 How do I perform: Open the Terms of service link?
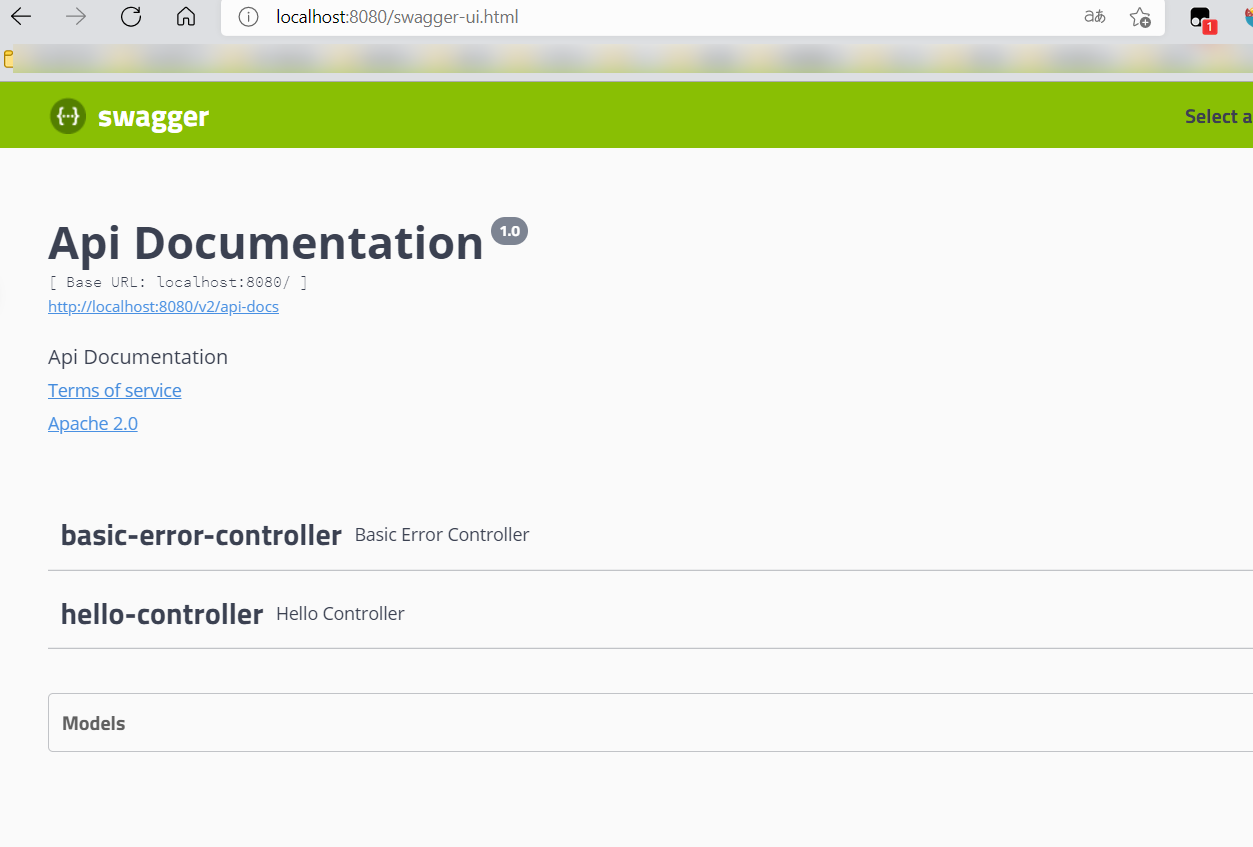115,390
